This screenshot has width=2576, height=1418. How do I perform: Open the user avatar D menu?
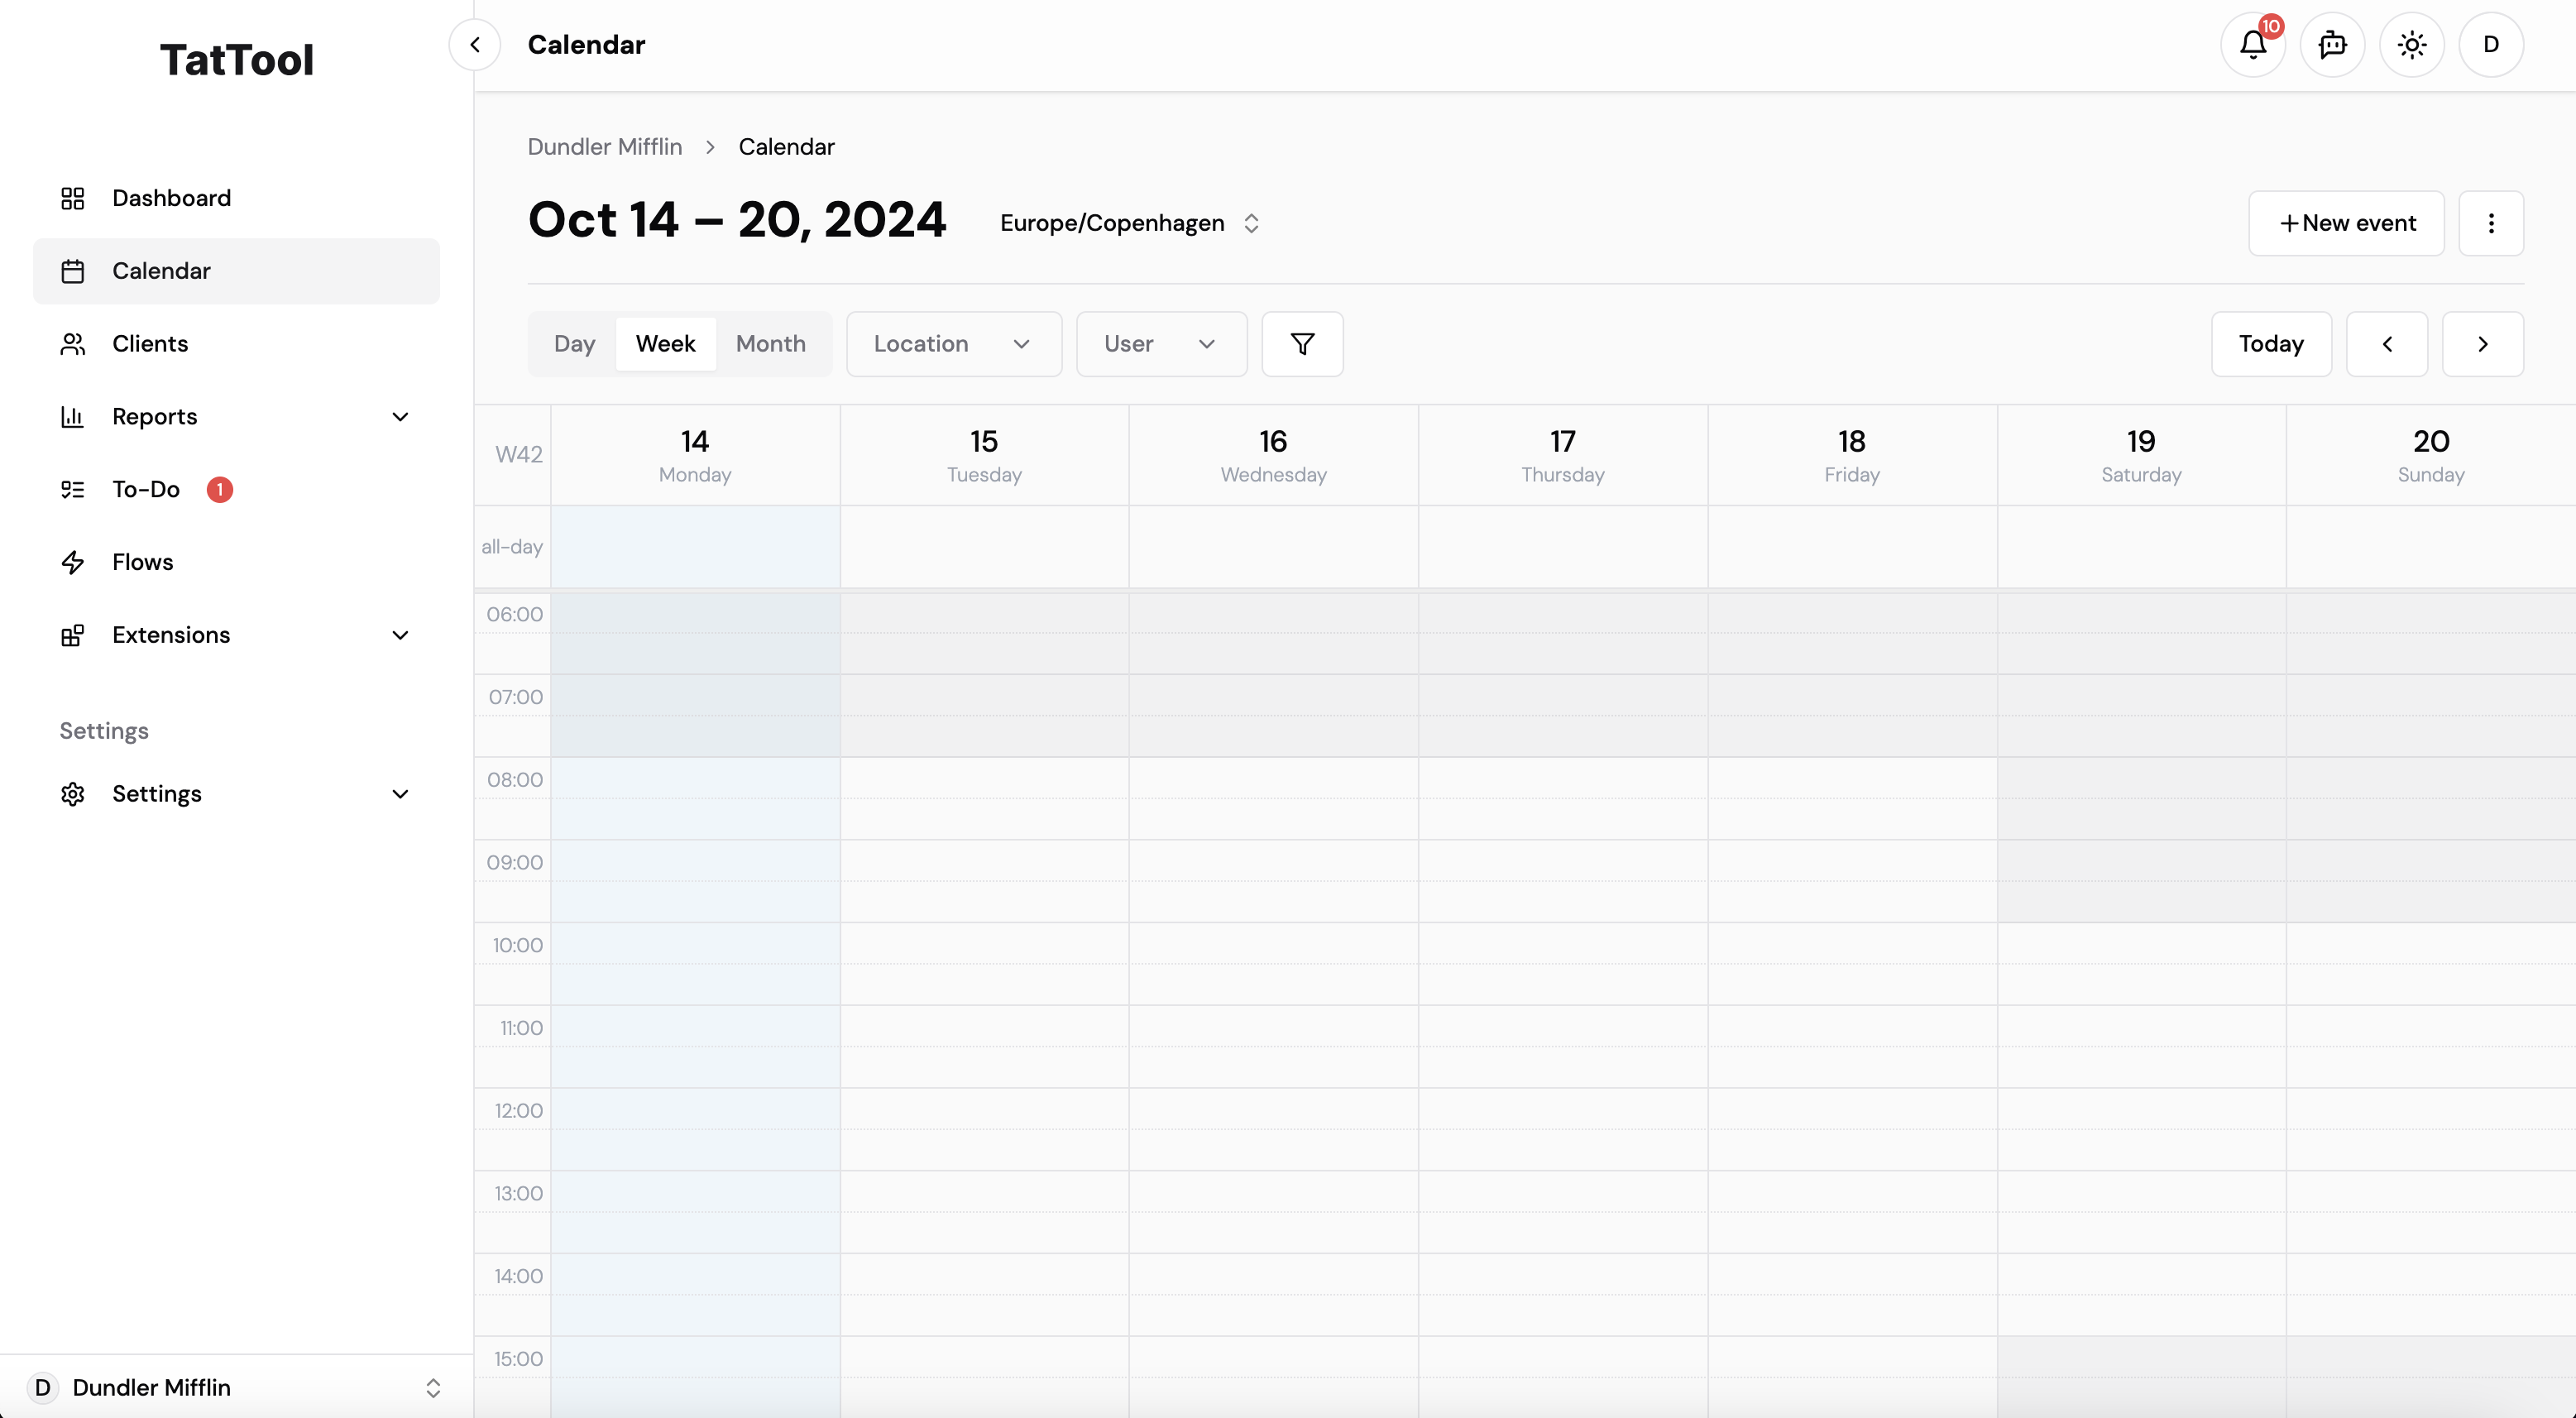(x=2491, y=45)
